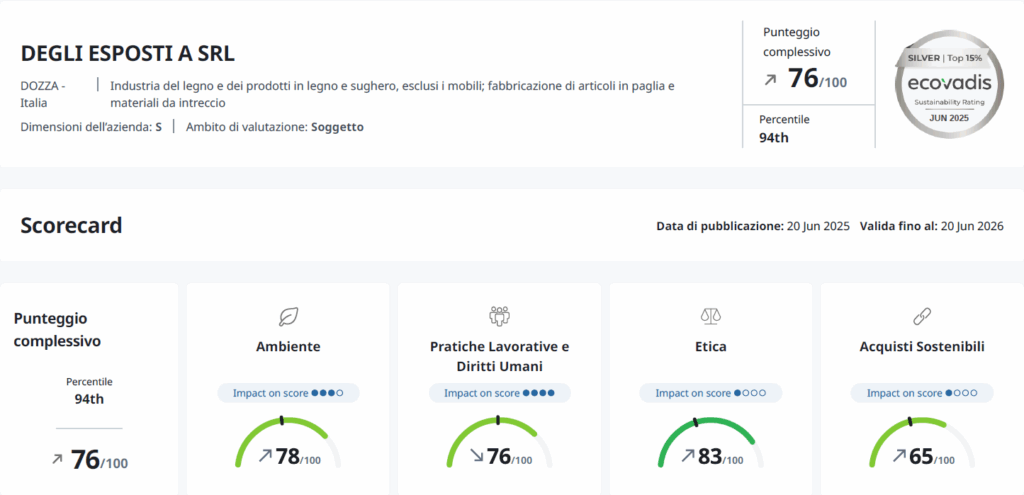Click Impact on score pill under Etica

point(711,393)
